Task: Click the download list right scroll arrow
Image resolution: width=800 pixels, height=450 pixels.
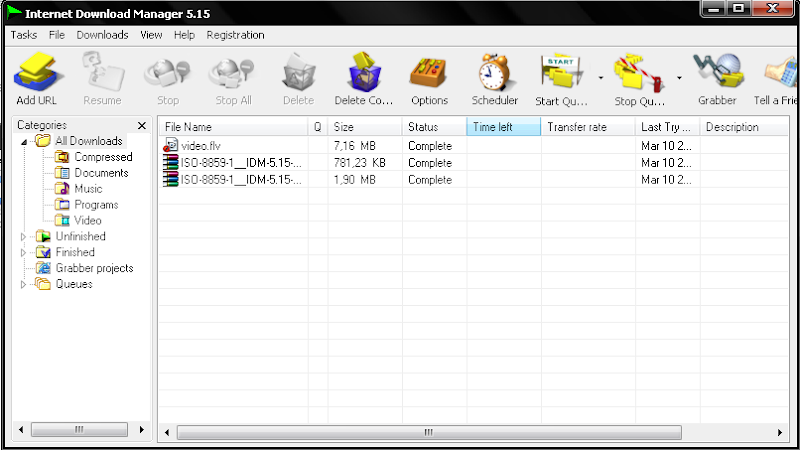Action: [780, 432]
